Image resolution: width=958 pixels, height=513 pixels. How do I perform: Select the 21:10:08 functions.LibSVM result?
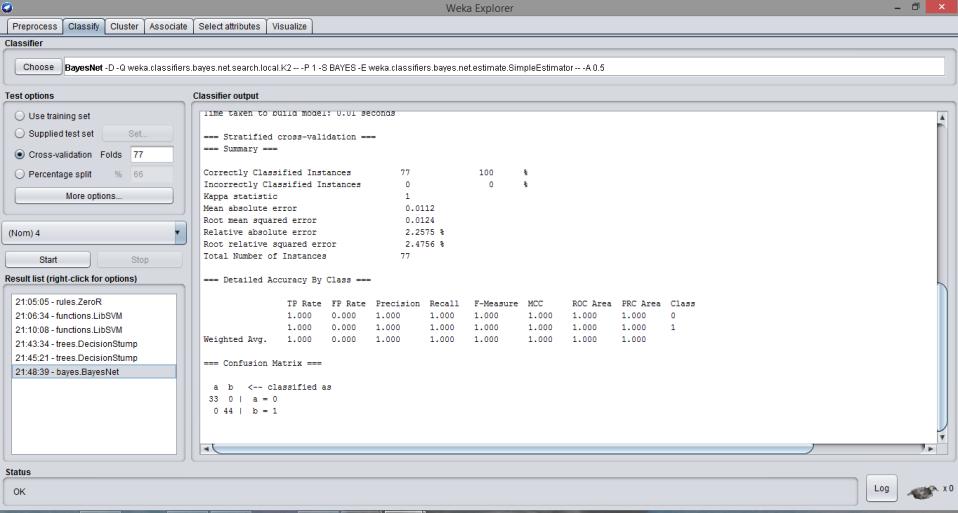(94, 330)
